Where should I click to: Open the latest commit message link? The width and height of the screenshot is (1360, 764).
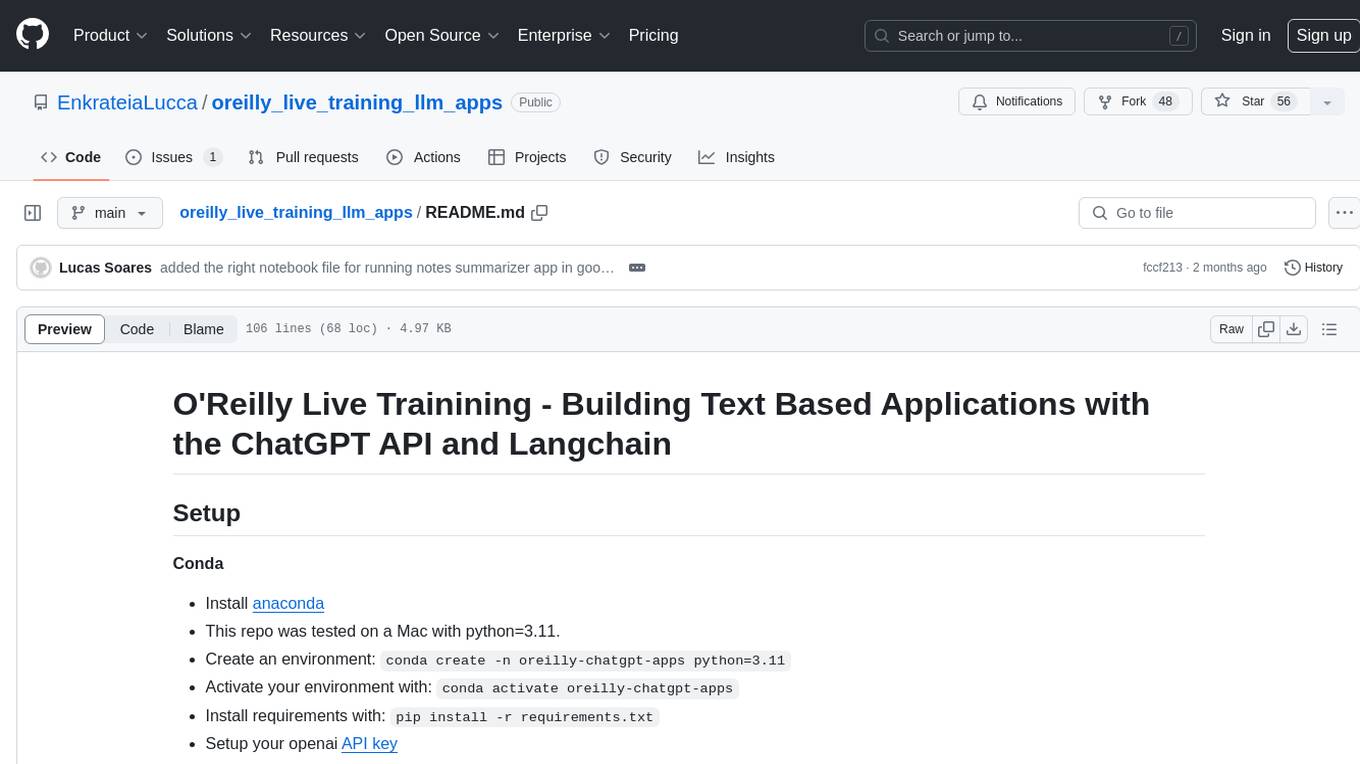[387, 267]
